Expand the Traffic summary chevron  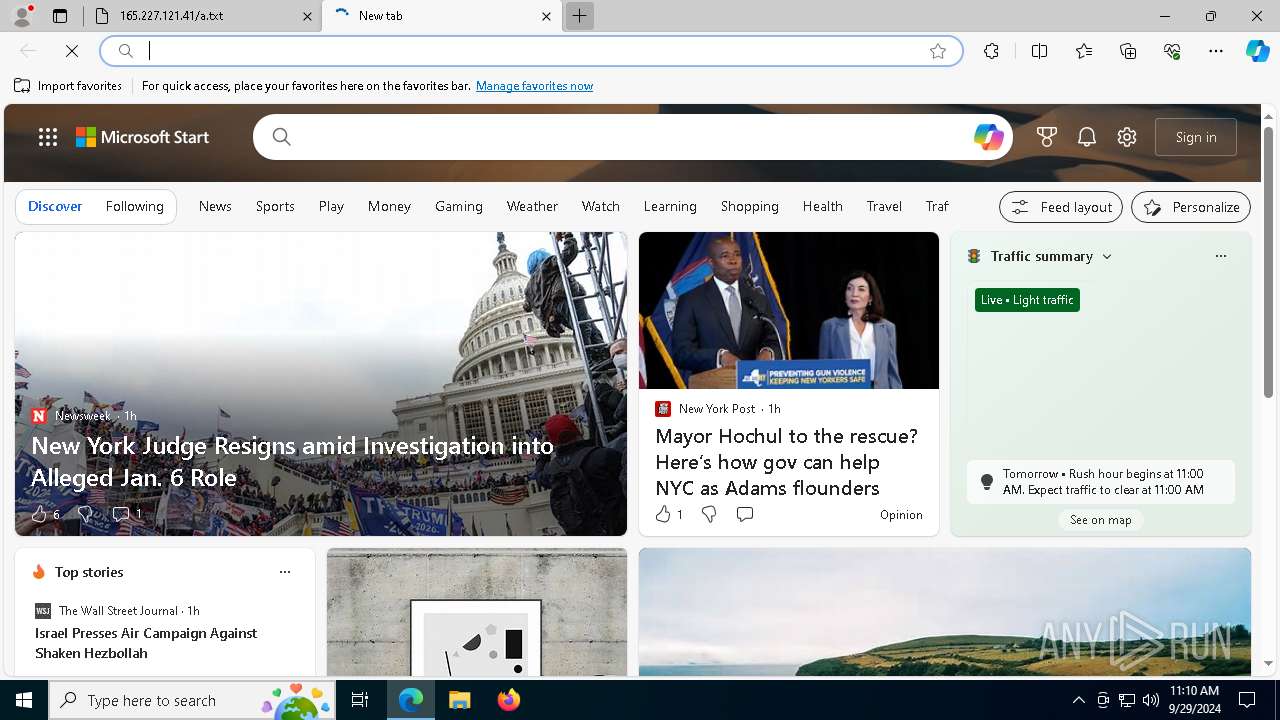(x=1107, y=257)
